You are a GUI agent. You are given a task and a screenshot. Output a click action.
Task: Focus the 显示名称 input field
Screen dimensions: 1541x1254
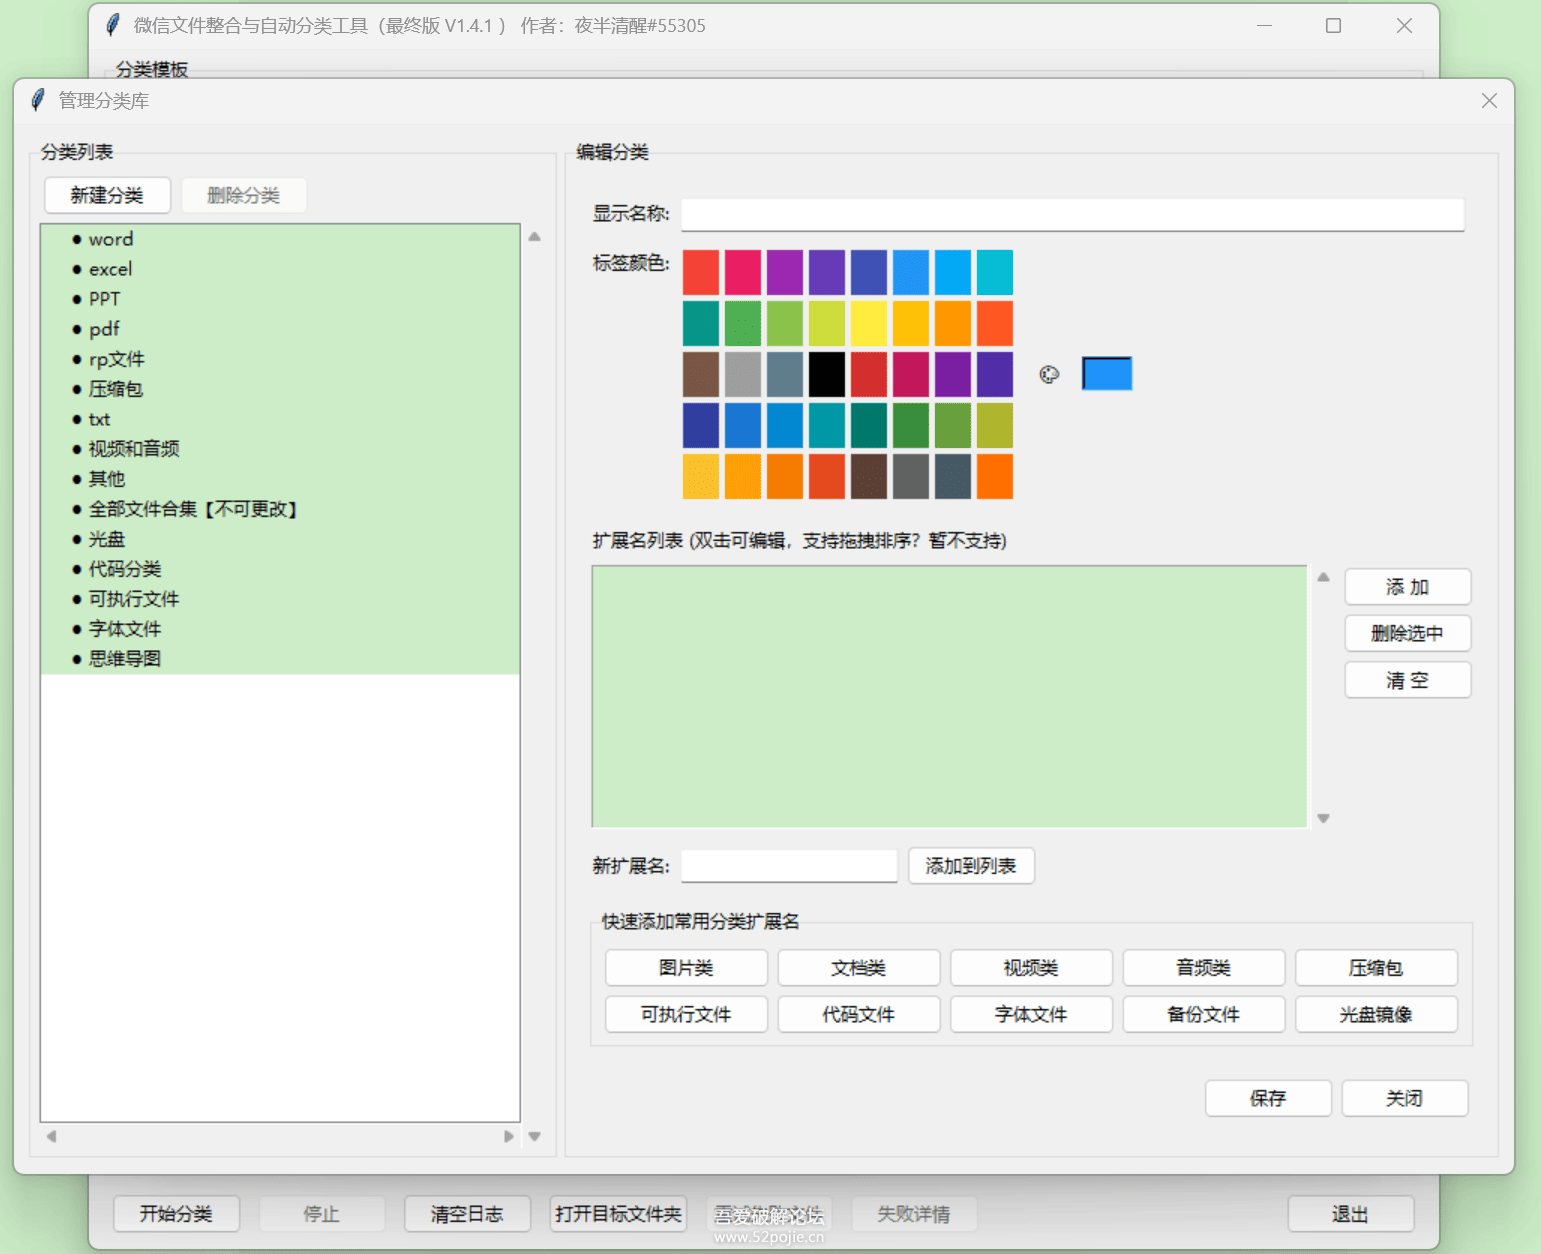click(1072, 214)
